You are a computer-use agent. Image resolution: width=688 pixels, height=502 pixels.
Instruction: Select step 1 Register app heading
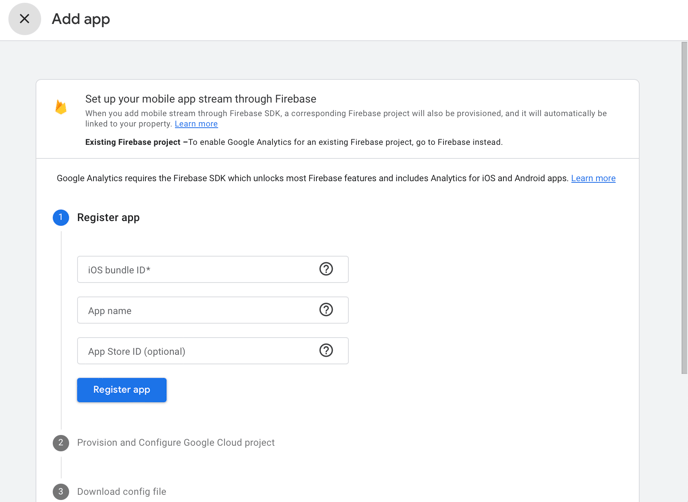coord(108,217)
